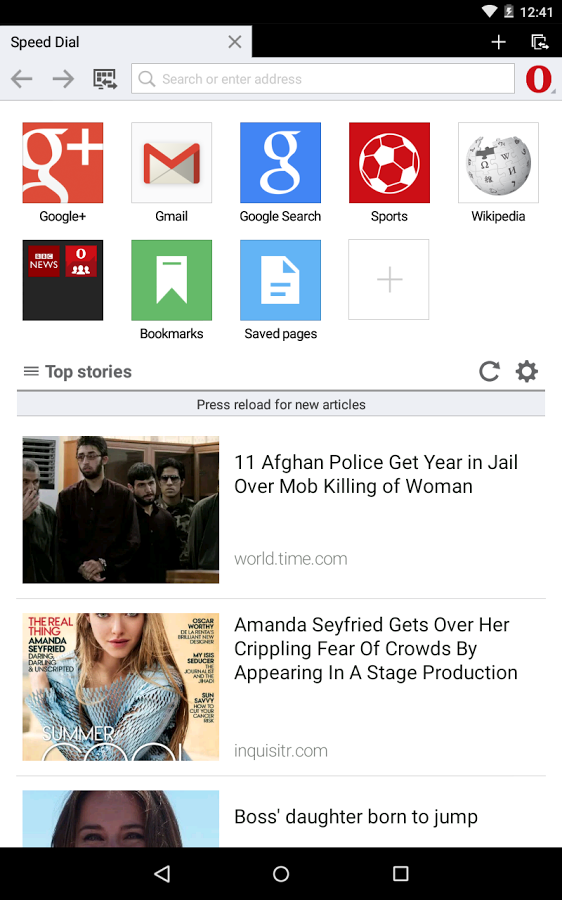This screenshot has width=562, height=900.
Task: Open Top stories settings gear
Action: click(x=526, y=371)
